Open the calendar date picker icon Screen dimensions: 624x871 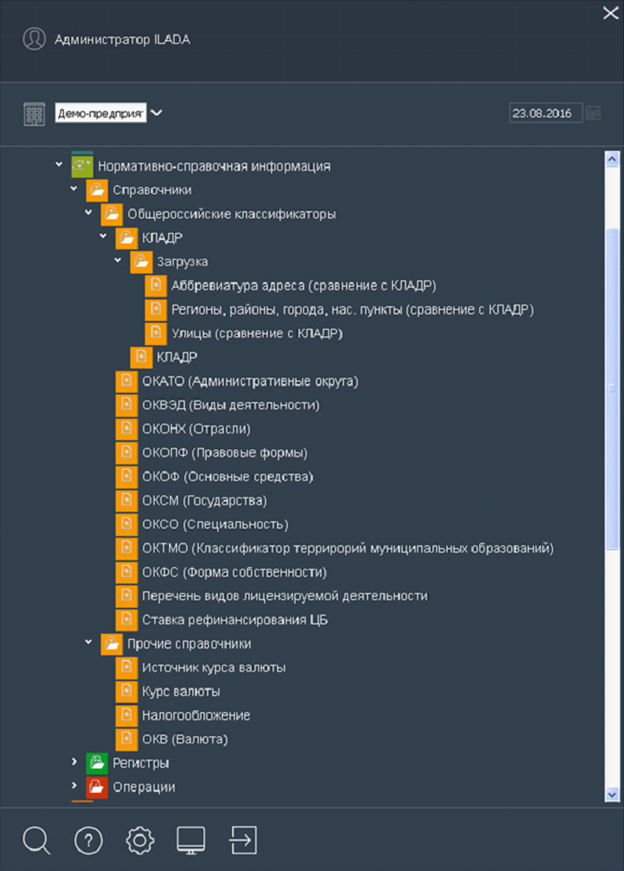click(593, 113)
